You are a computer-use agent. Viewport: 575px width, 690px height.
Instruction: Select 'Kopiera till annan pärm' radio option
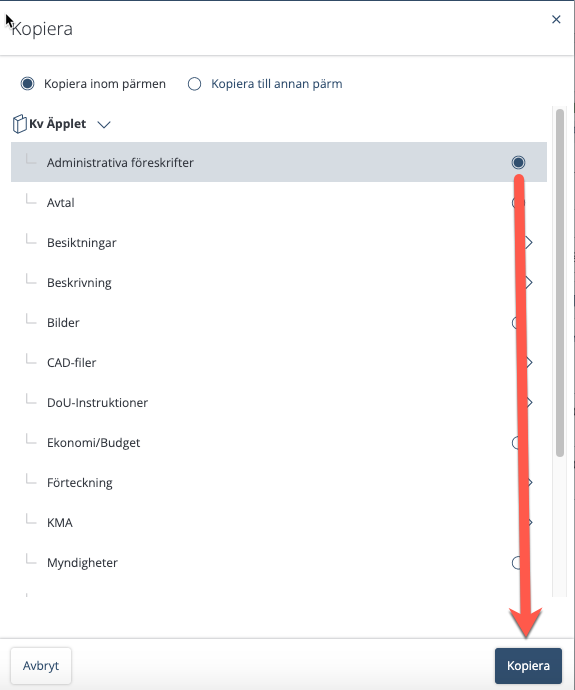194,84
